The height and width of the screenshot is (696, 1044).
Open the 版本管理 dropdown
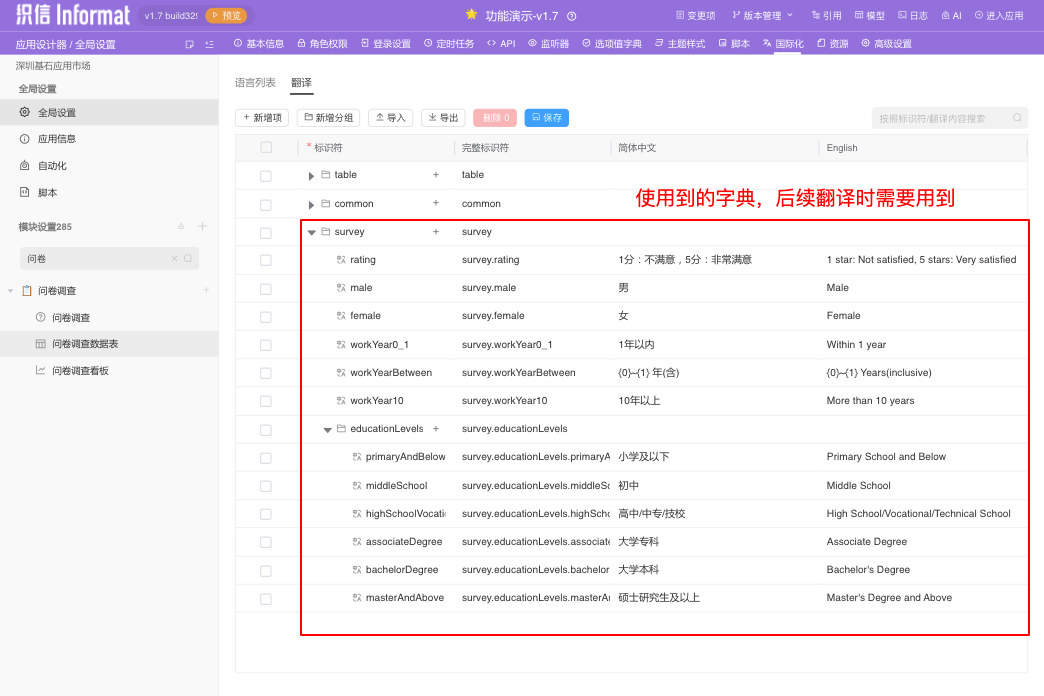point(762,16)
